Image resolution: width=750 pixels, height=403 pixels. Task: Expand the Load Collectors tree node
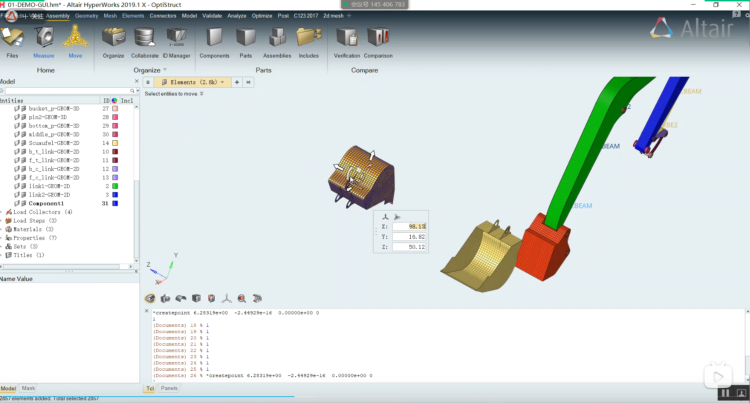tap(3, 212)
